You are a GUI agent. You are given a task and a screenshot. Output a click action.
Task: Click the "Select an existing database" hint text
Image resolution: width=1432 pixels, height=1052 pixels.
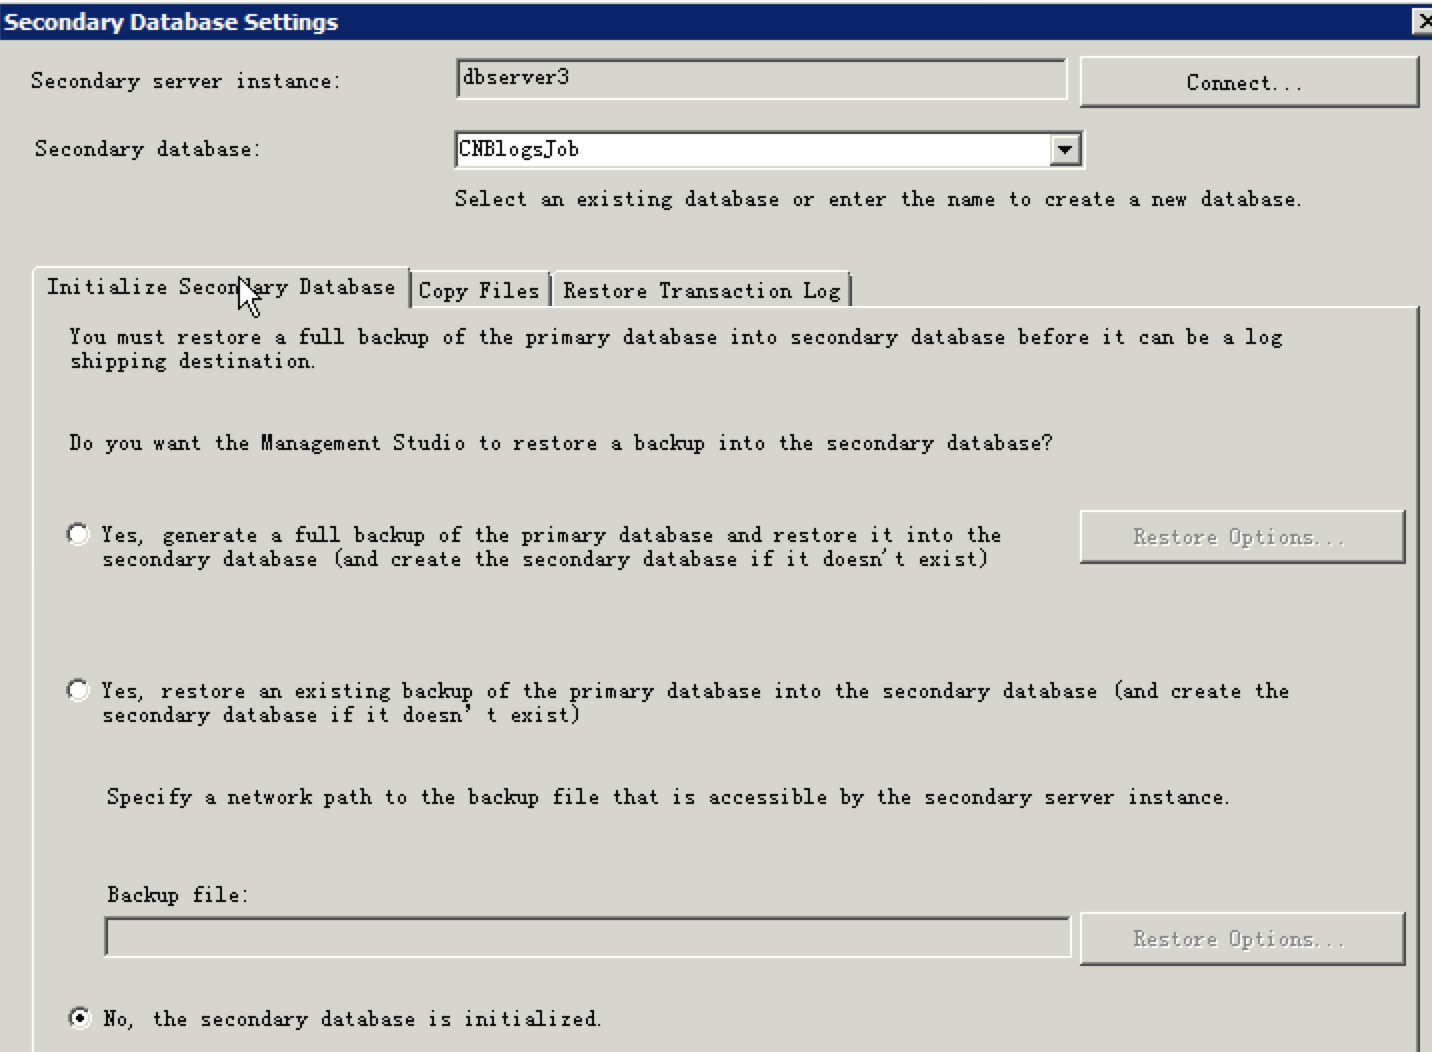click(x=877, y=199)
